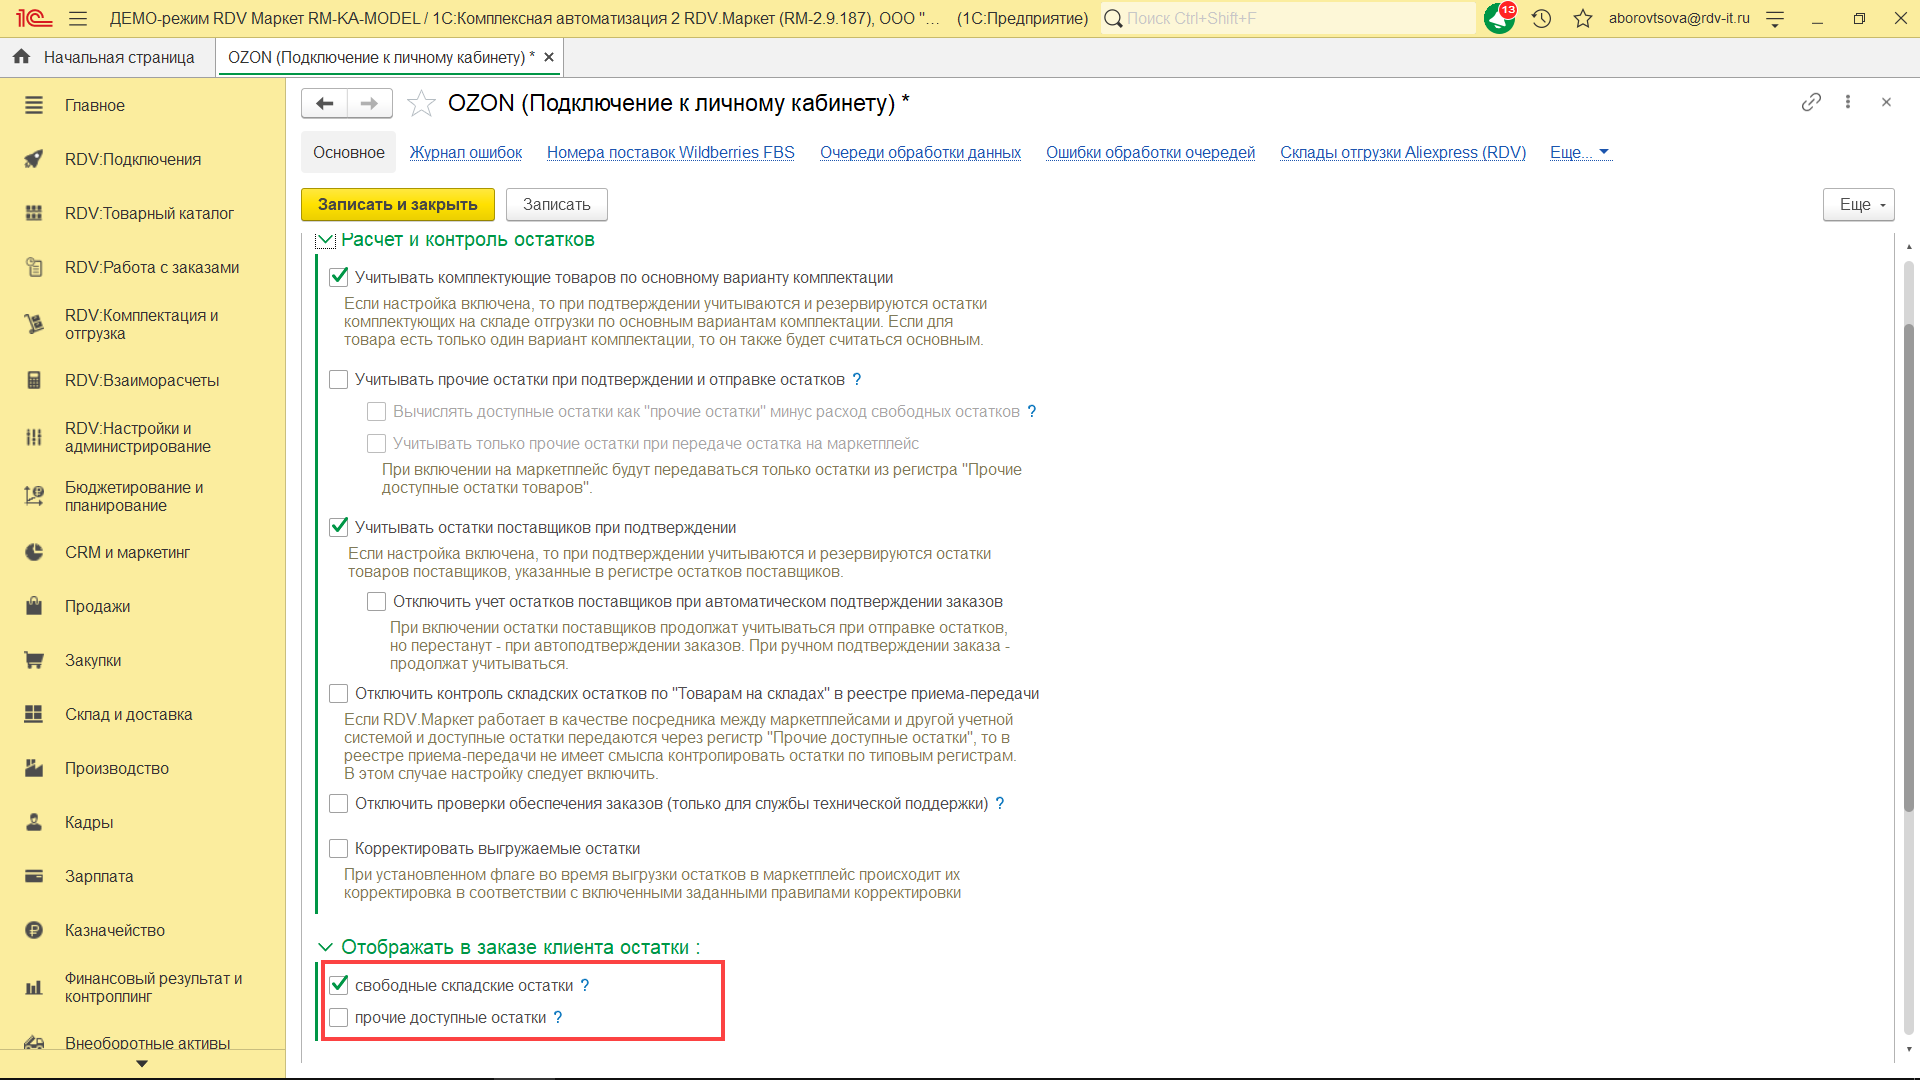Screen dimensions: 1920x1080
Task: Enable прочие доступные остатки checkbox
Action: 339,1017
